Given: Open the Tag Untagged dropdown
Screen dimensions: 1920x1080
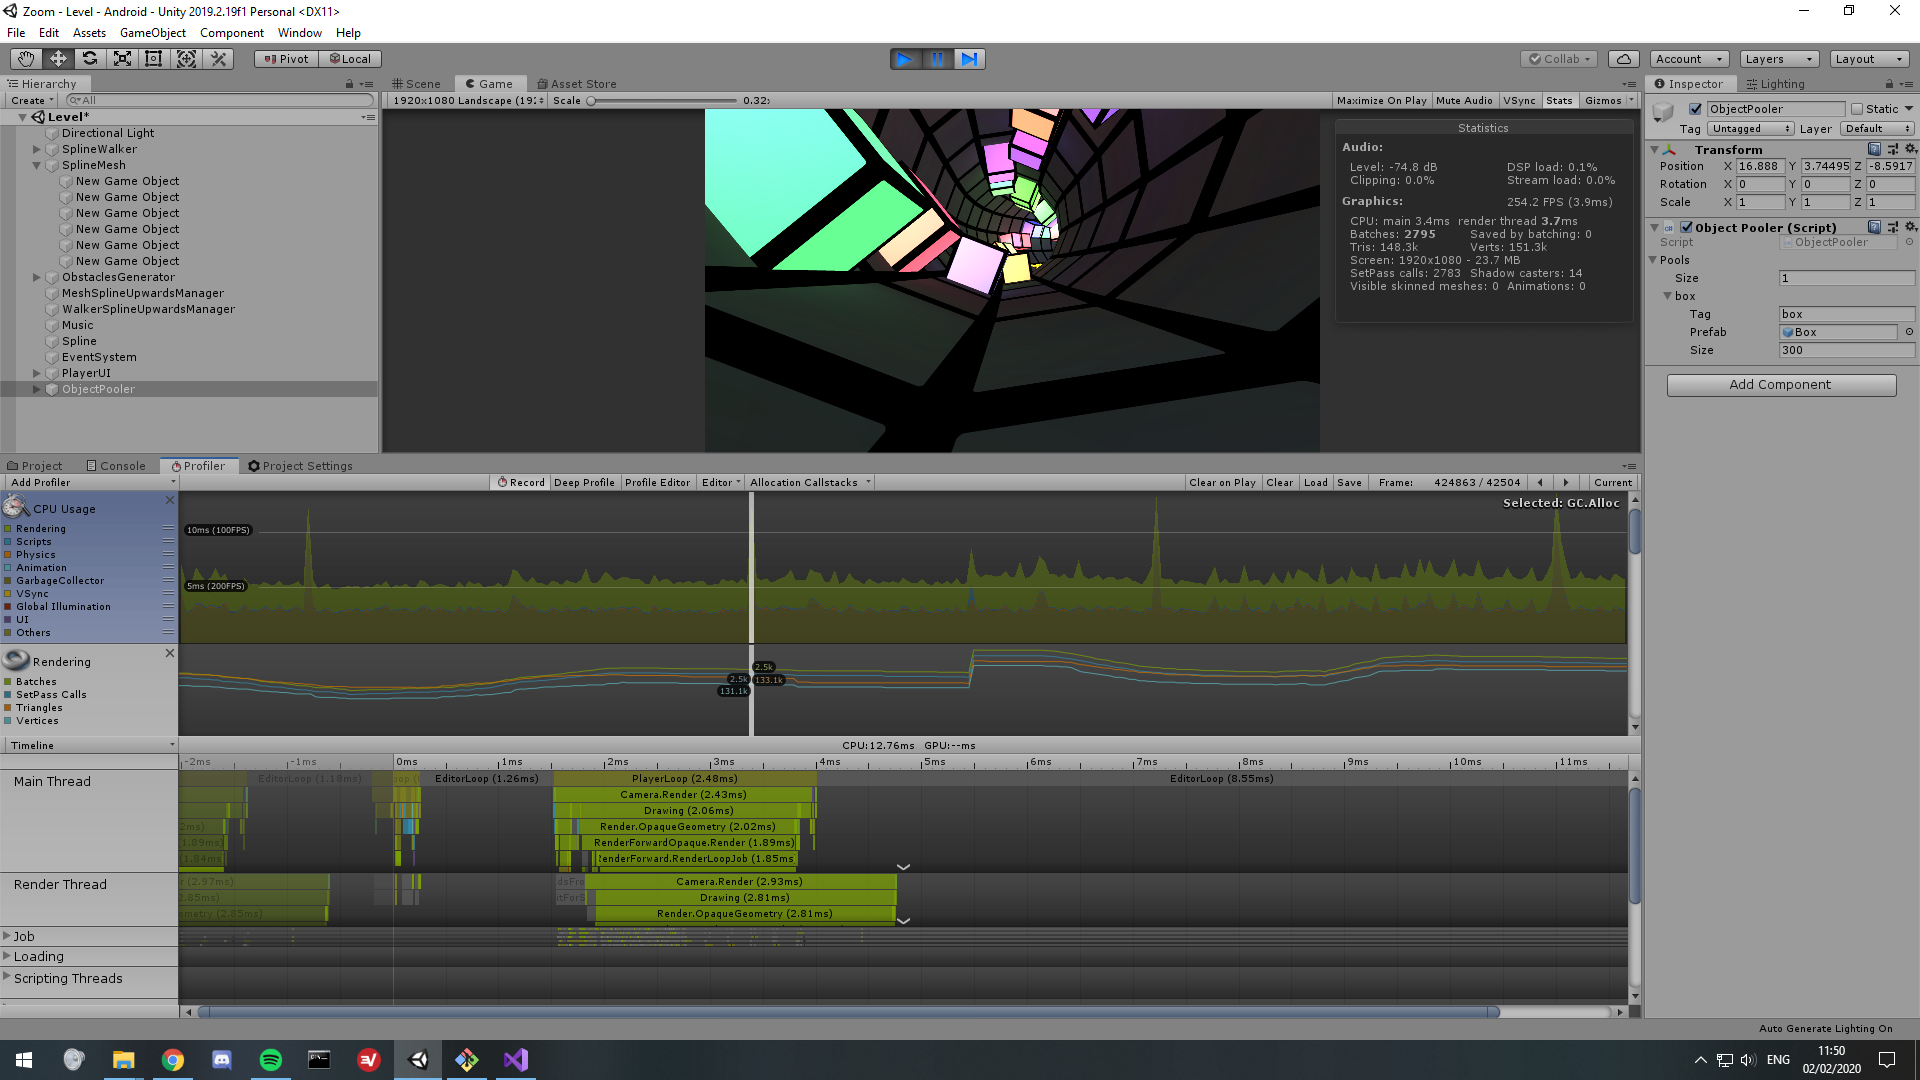Looking at the screenshot, I should pos(1751,128).
